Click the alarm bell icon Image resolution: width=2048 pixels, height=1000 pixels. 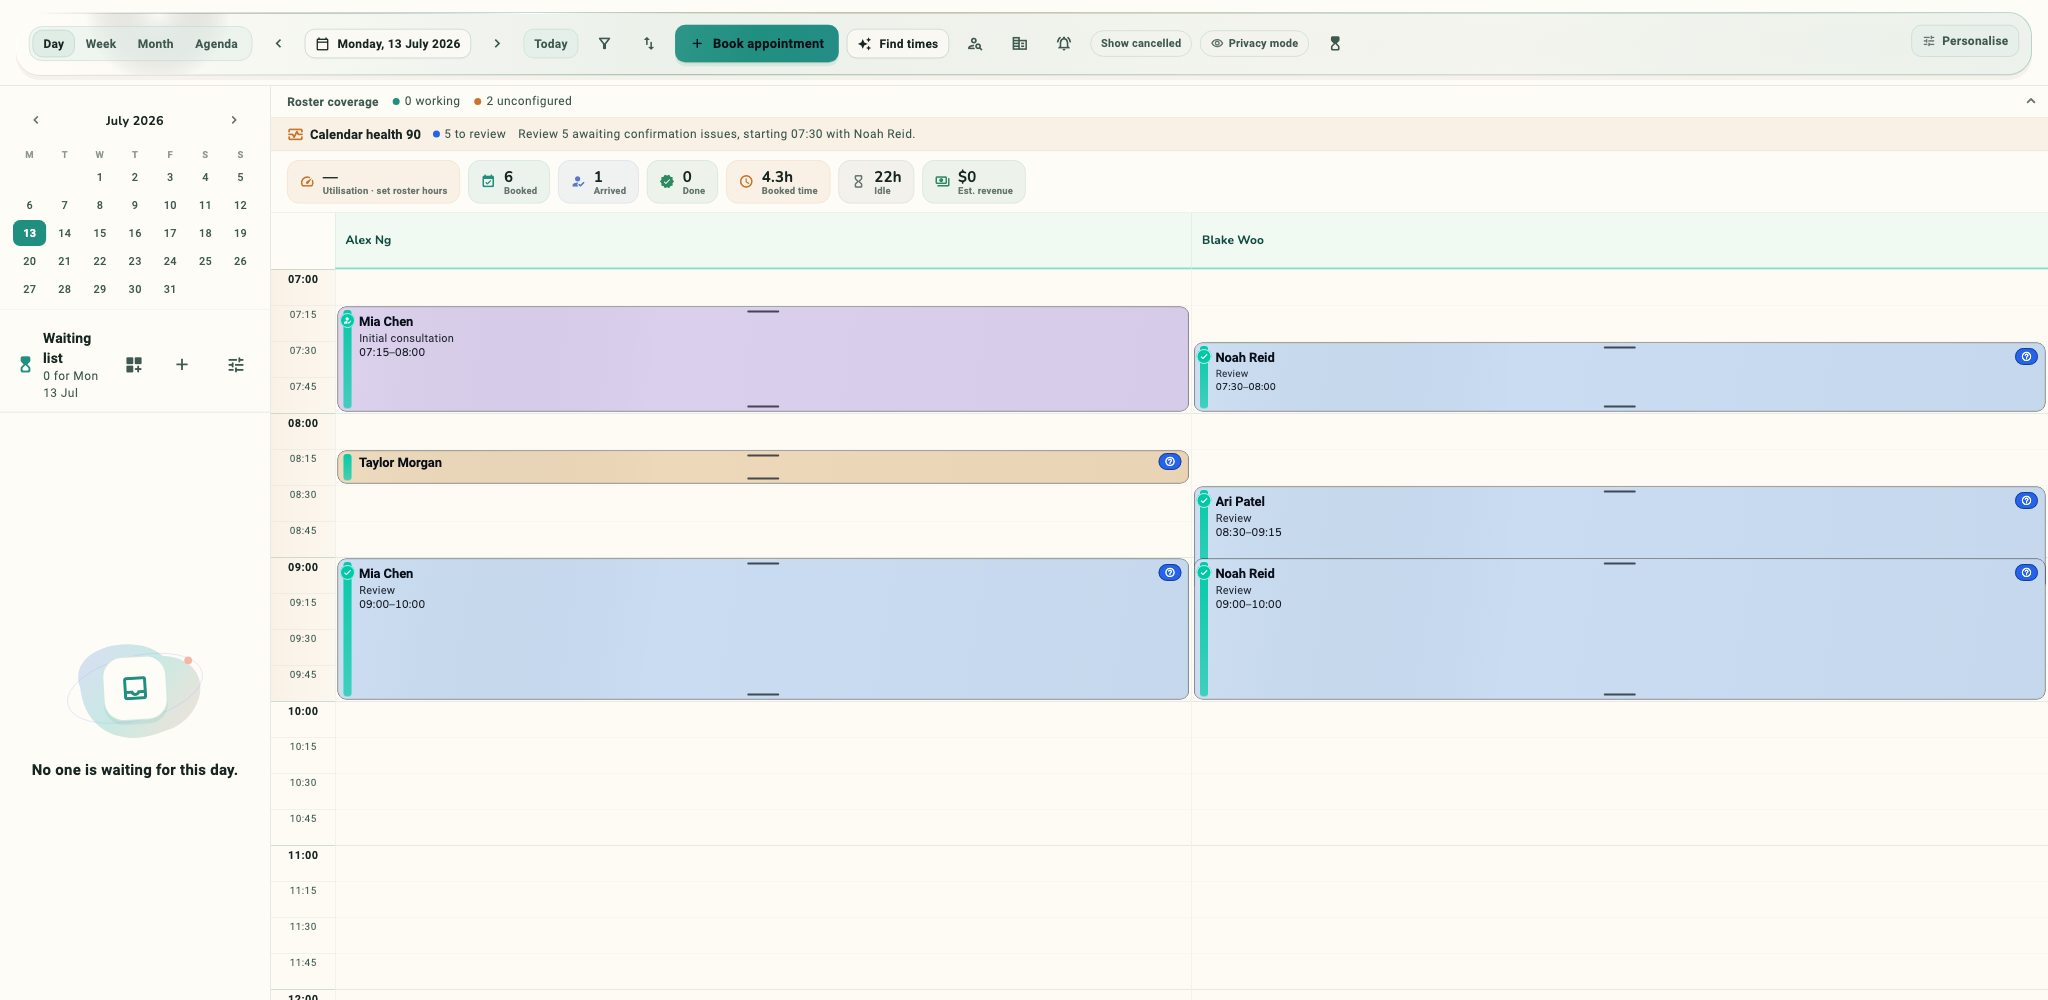(x=1063, y=44)
